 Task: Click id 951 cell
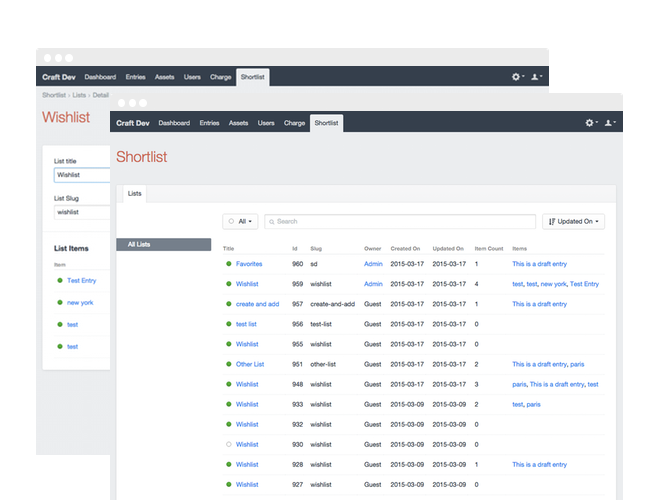coord(298,364)
